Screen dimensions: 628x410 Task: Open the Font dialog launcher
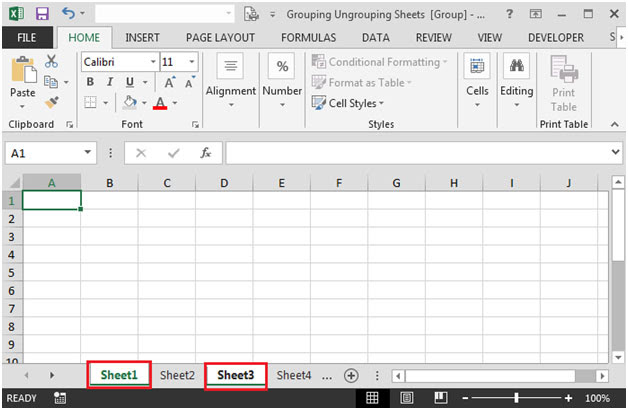click(x=195, y=125)
